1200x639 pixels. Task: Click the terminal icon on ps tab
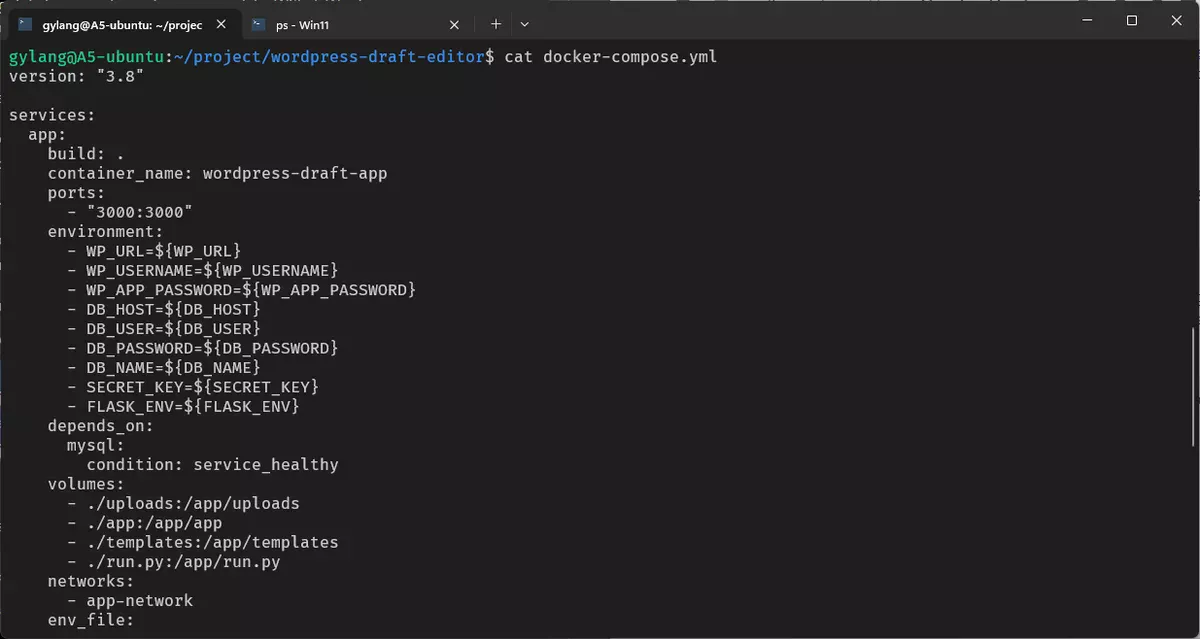click(x=259, y=23)
